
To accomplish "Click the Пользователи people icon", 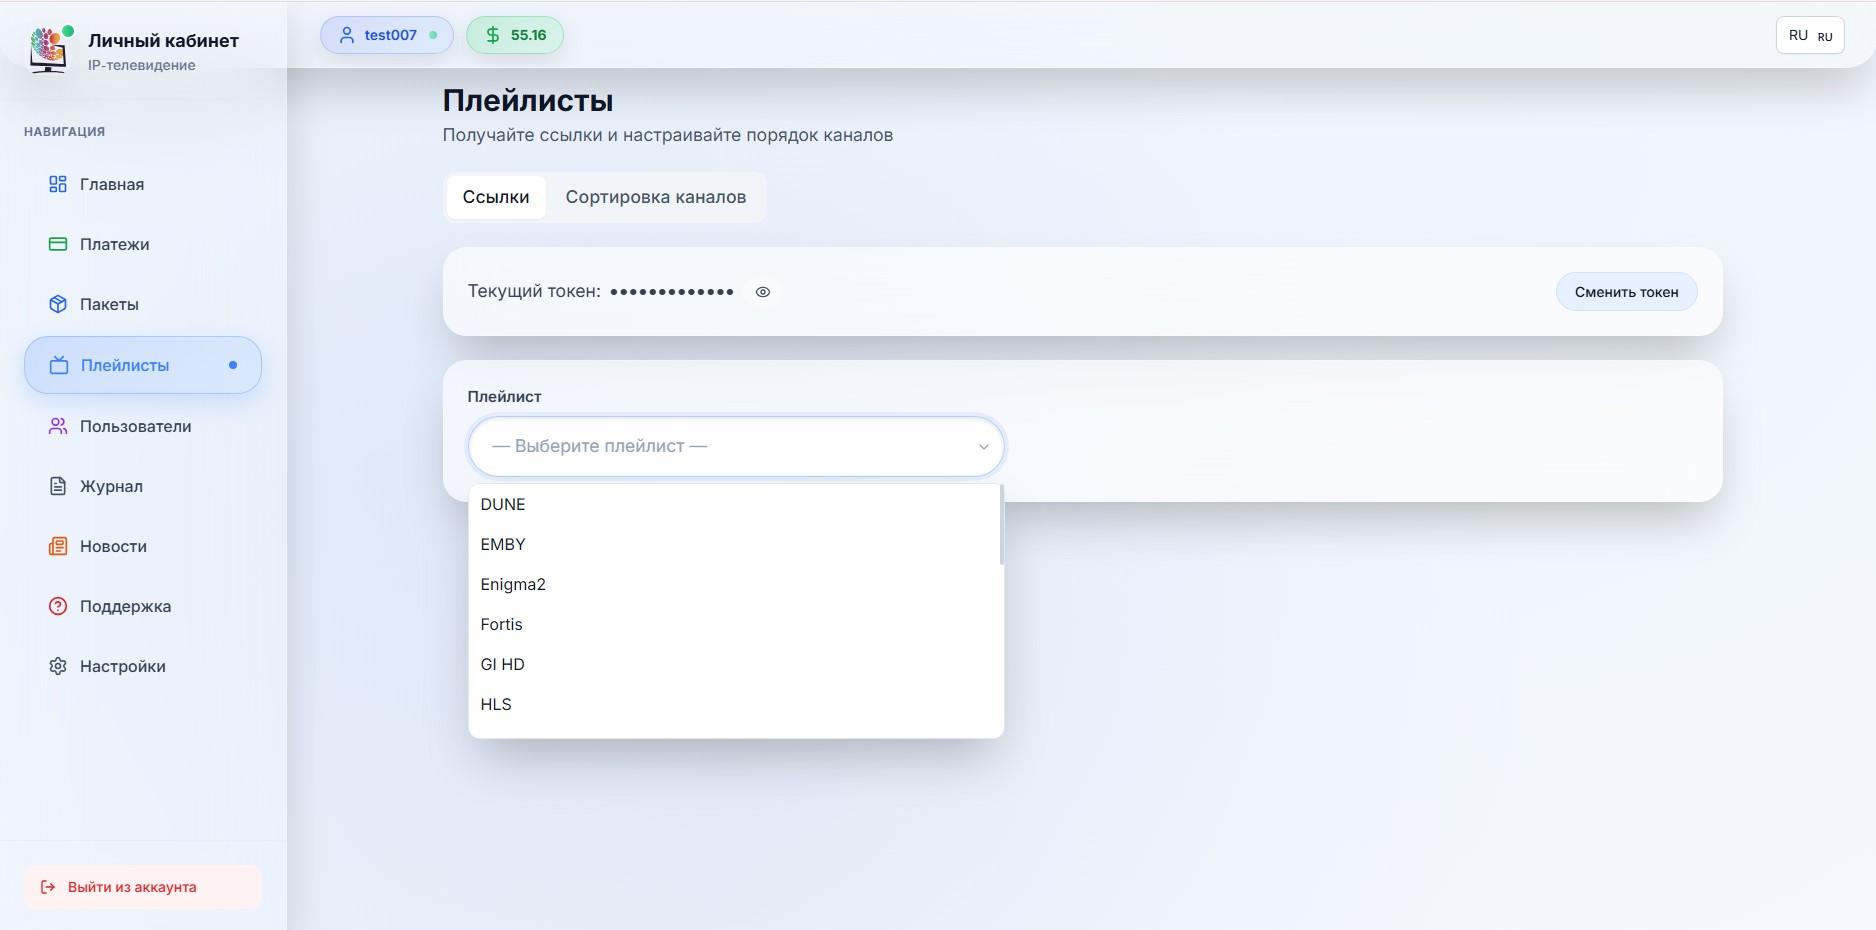I will click(x=58, y=426).
